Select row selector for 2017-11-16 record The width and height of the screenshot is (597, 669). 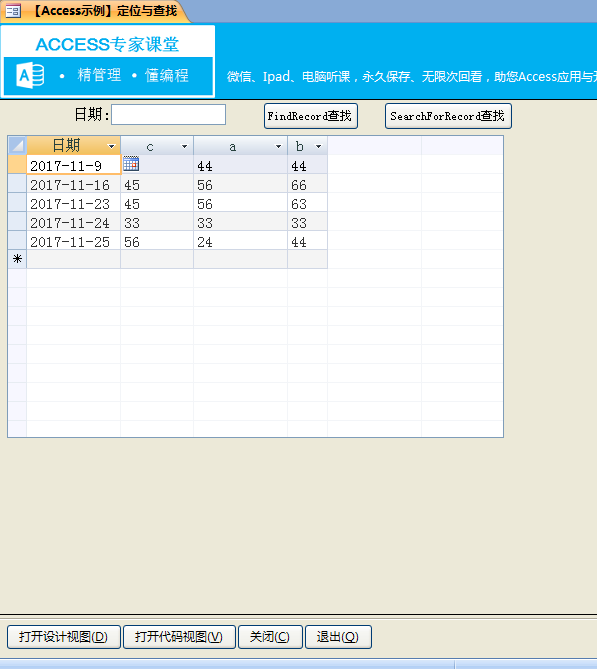pyautogui.click(x=17, y=184)
